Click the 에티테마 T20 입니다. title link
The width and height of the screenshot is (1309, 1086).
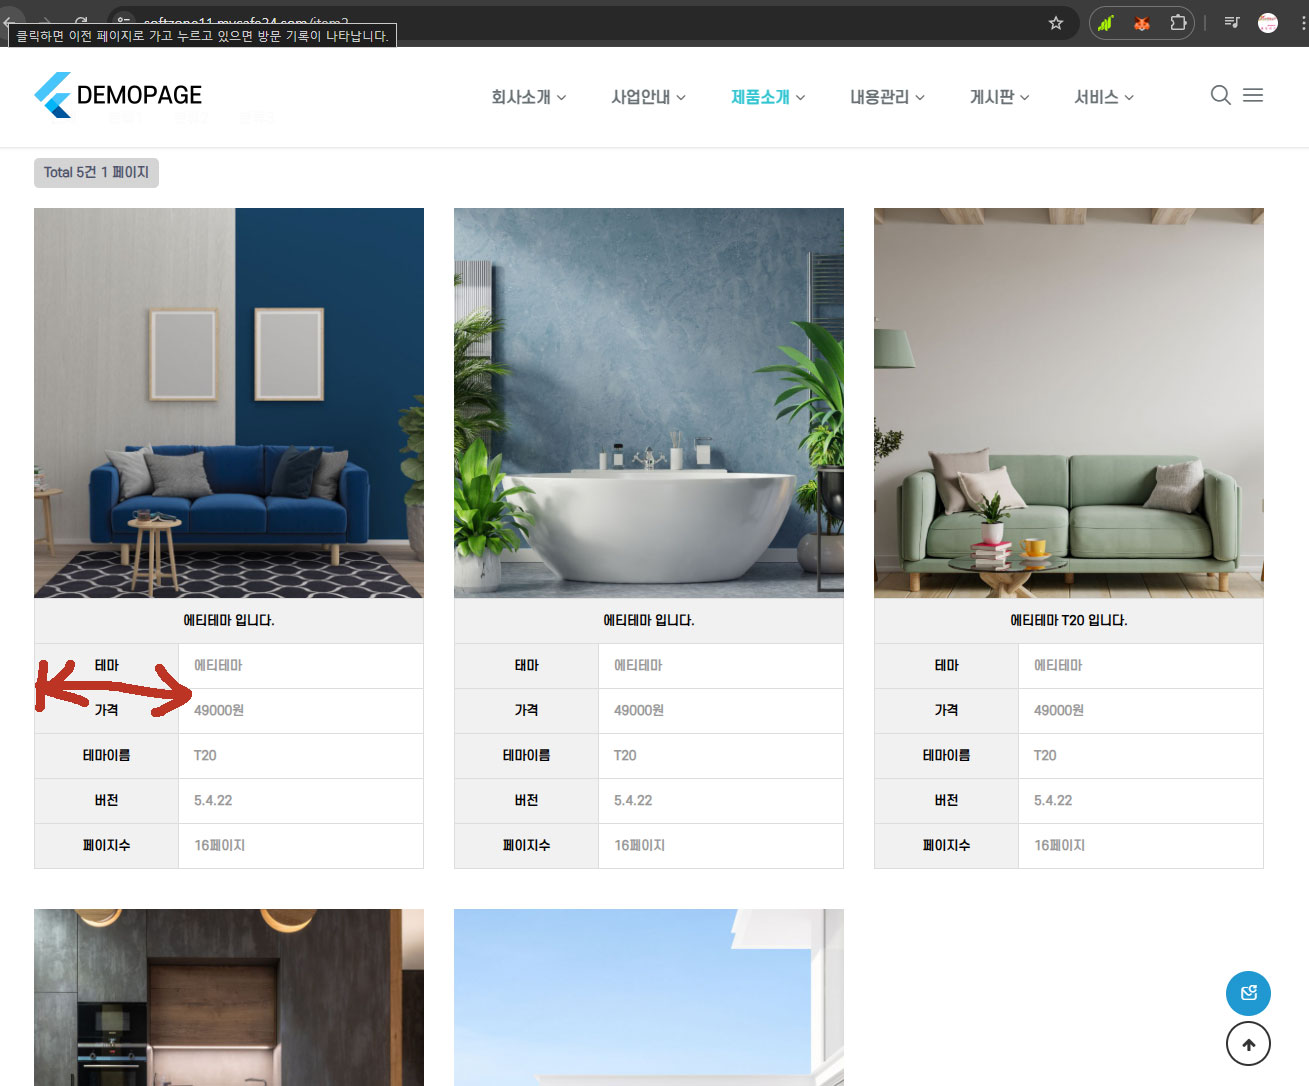pos(1068,620)
